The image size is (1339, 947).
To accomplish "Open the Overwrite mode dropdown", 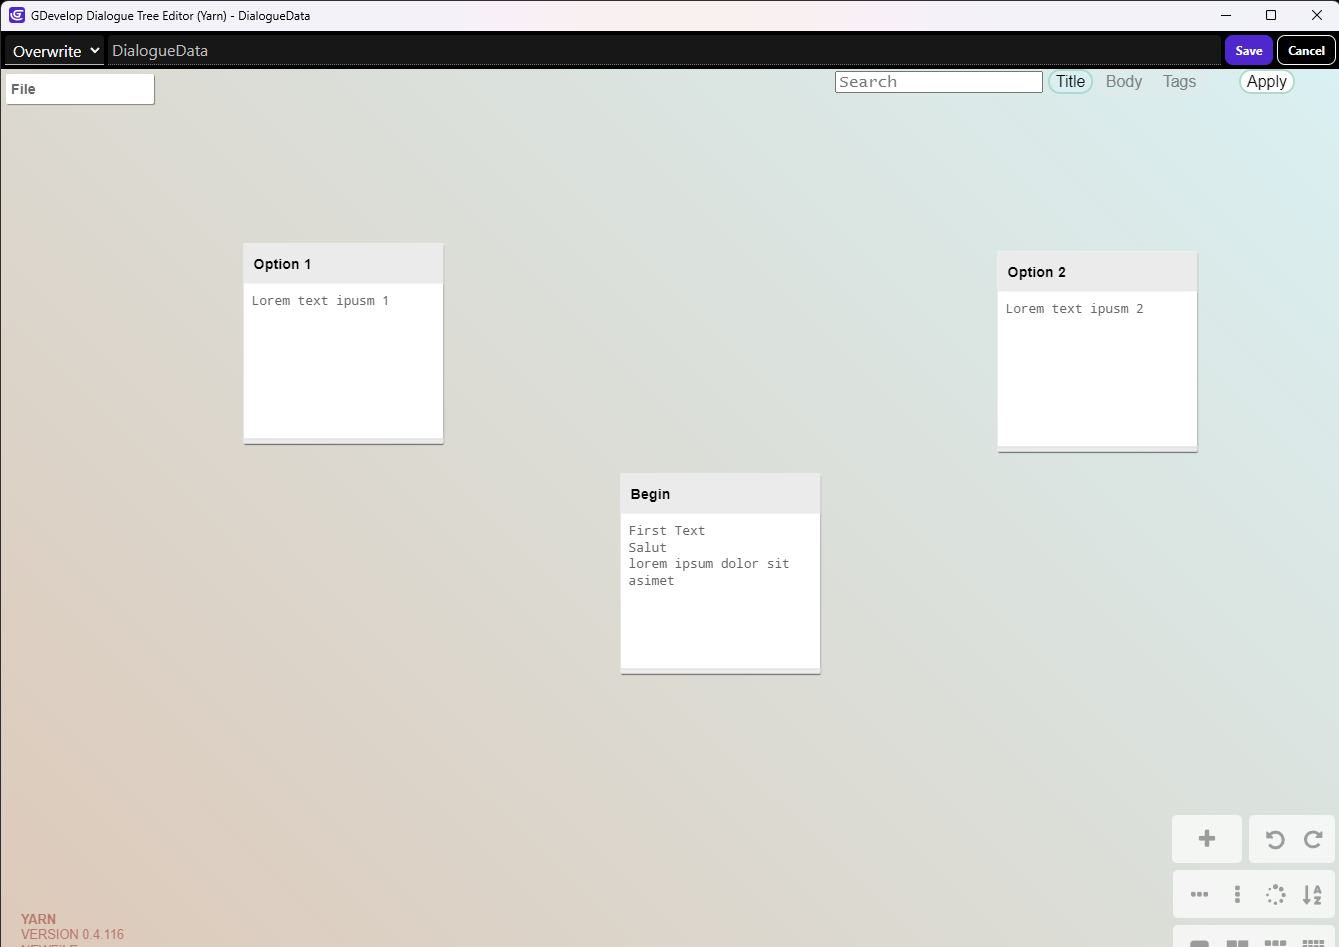I will click(53, 50).
